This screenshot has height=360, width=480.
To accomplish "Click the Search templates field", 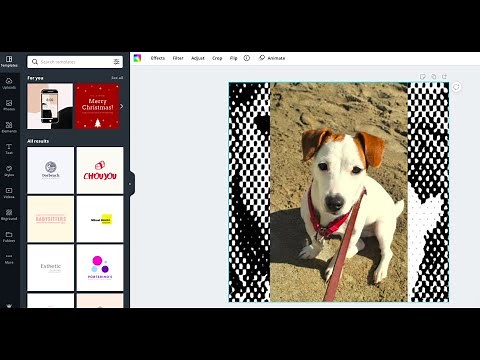I will coord(75,62).
